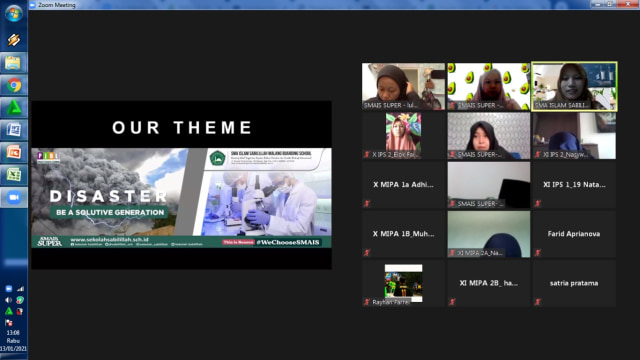This screenshot has height=360, width=640.
Task: Click the green round tray icon beside volume
Action: [x=20, y=300]
